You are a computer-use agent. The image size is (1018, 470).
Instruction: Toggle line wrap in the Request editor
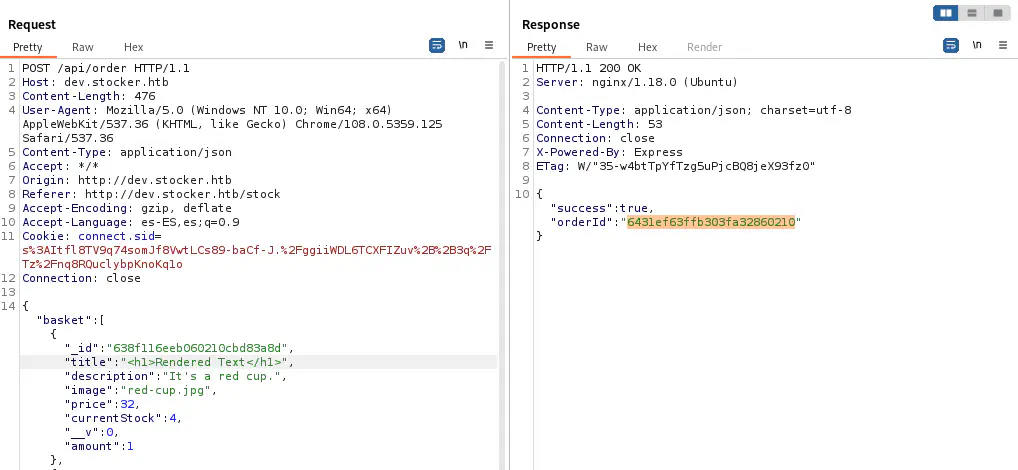[437, 46]
